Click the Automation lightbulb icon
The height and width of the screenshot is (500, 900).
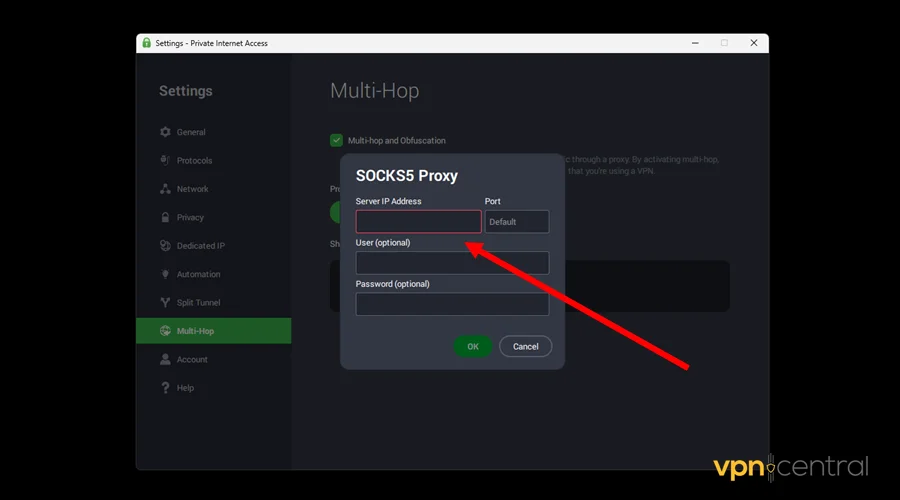pos(165,274)
